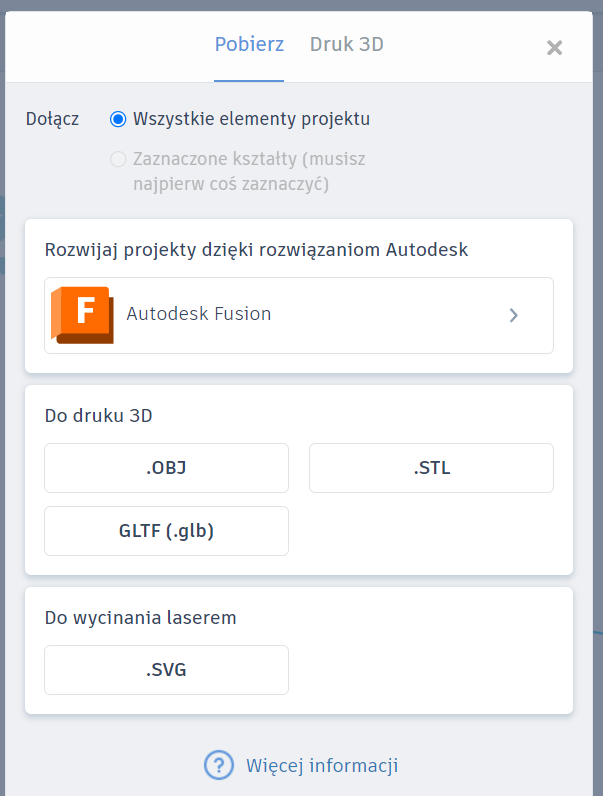Open the Autodesk Fusion text entry
The width and height of the screenshot is (603, 796).
[x=198, y=314]
